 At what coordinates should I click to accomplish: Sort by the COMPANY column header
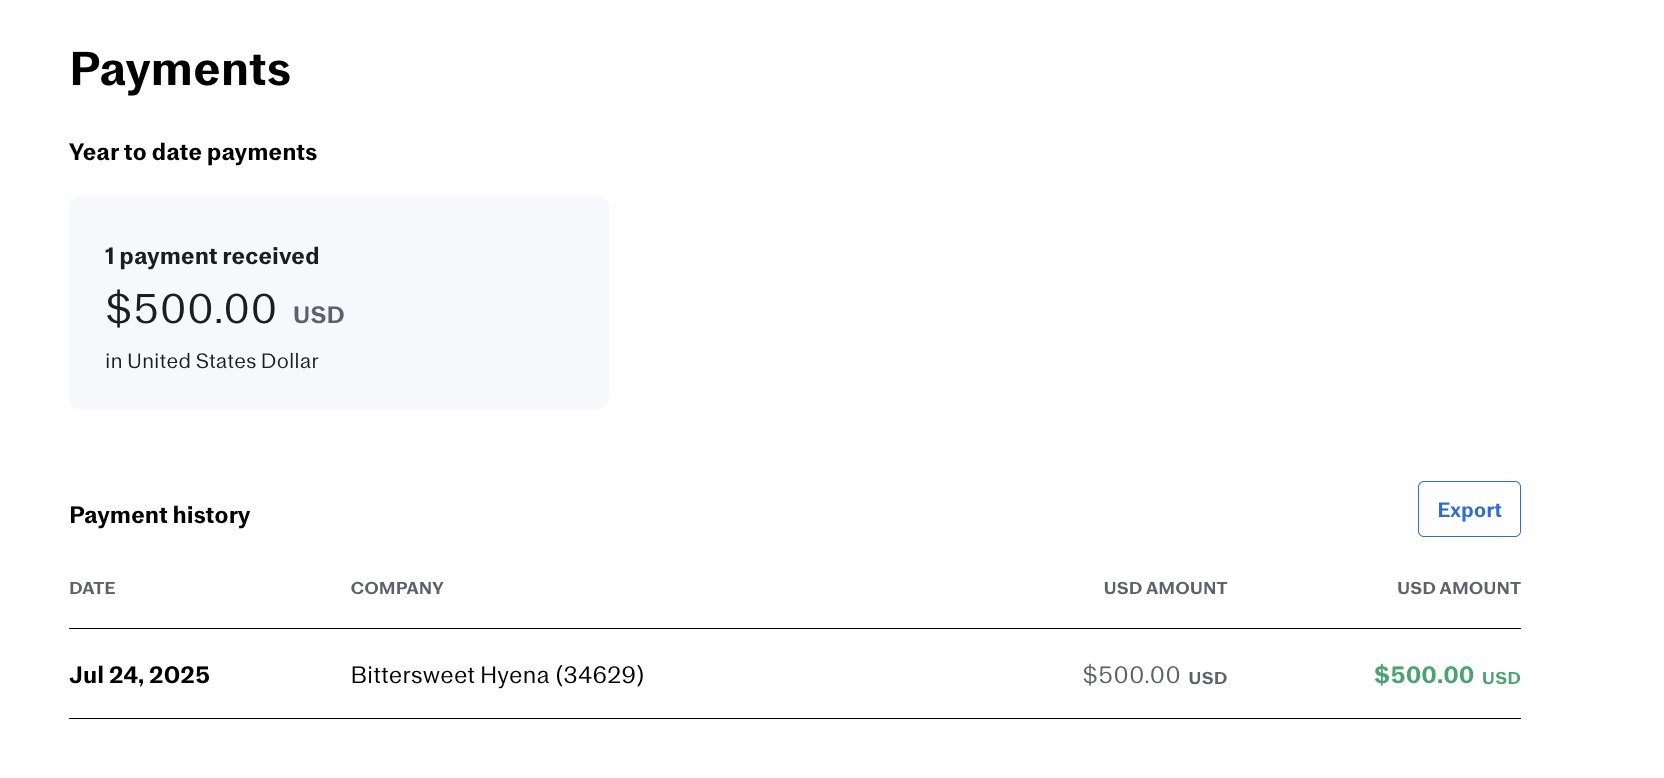pos(397,588)
